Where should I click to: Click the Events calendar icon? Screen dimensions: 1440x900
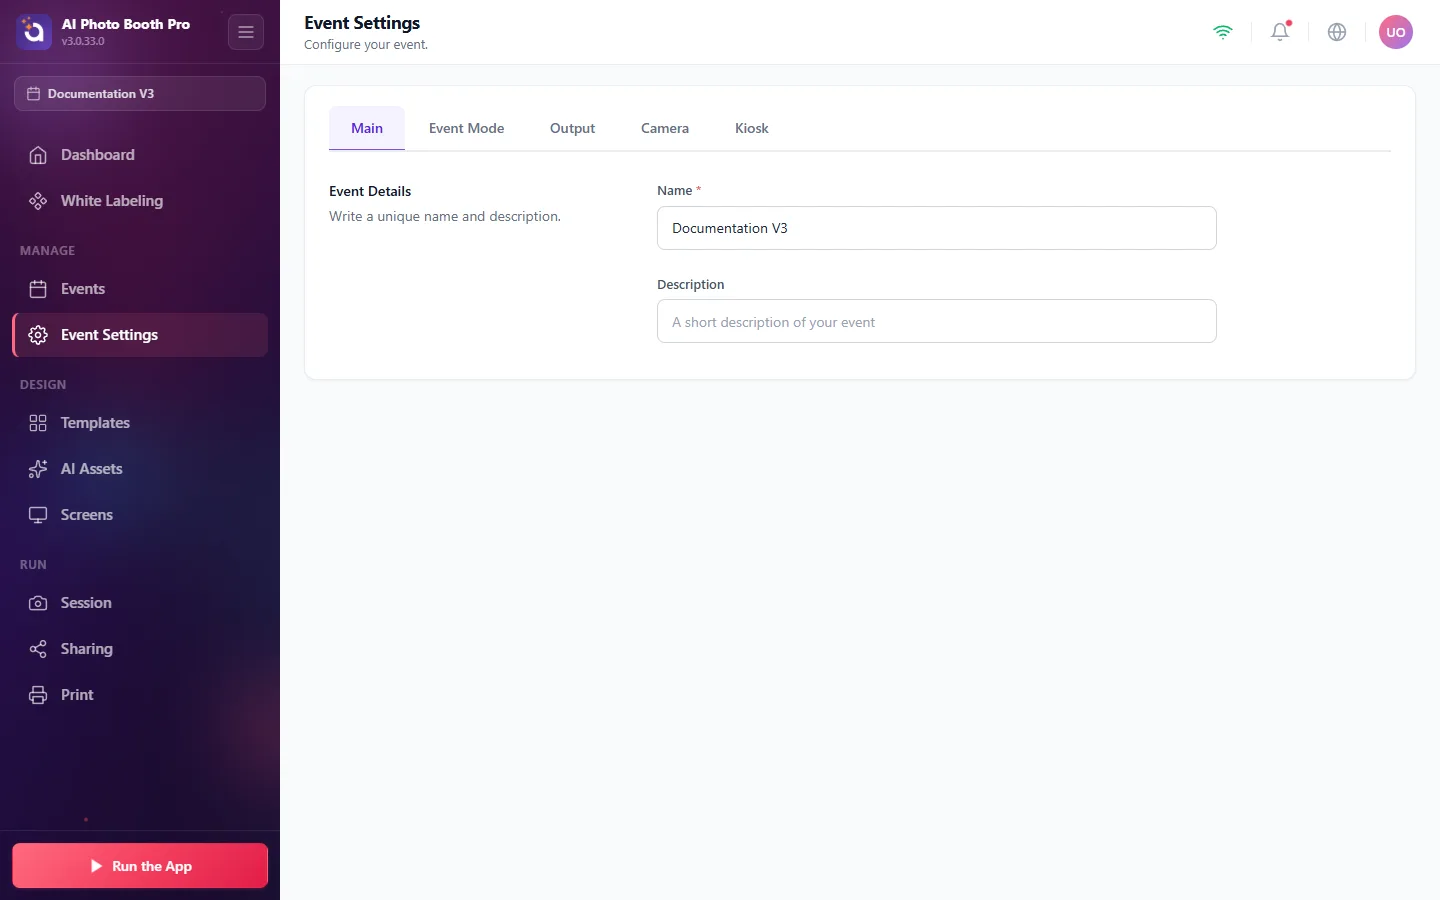pos(38,289)
